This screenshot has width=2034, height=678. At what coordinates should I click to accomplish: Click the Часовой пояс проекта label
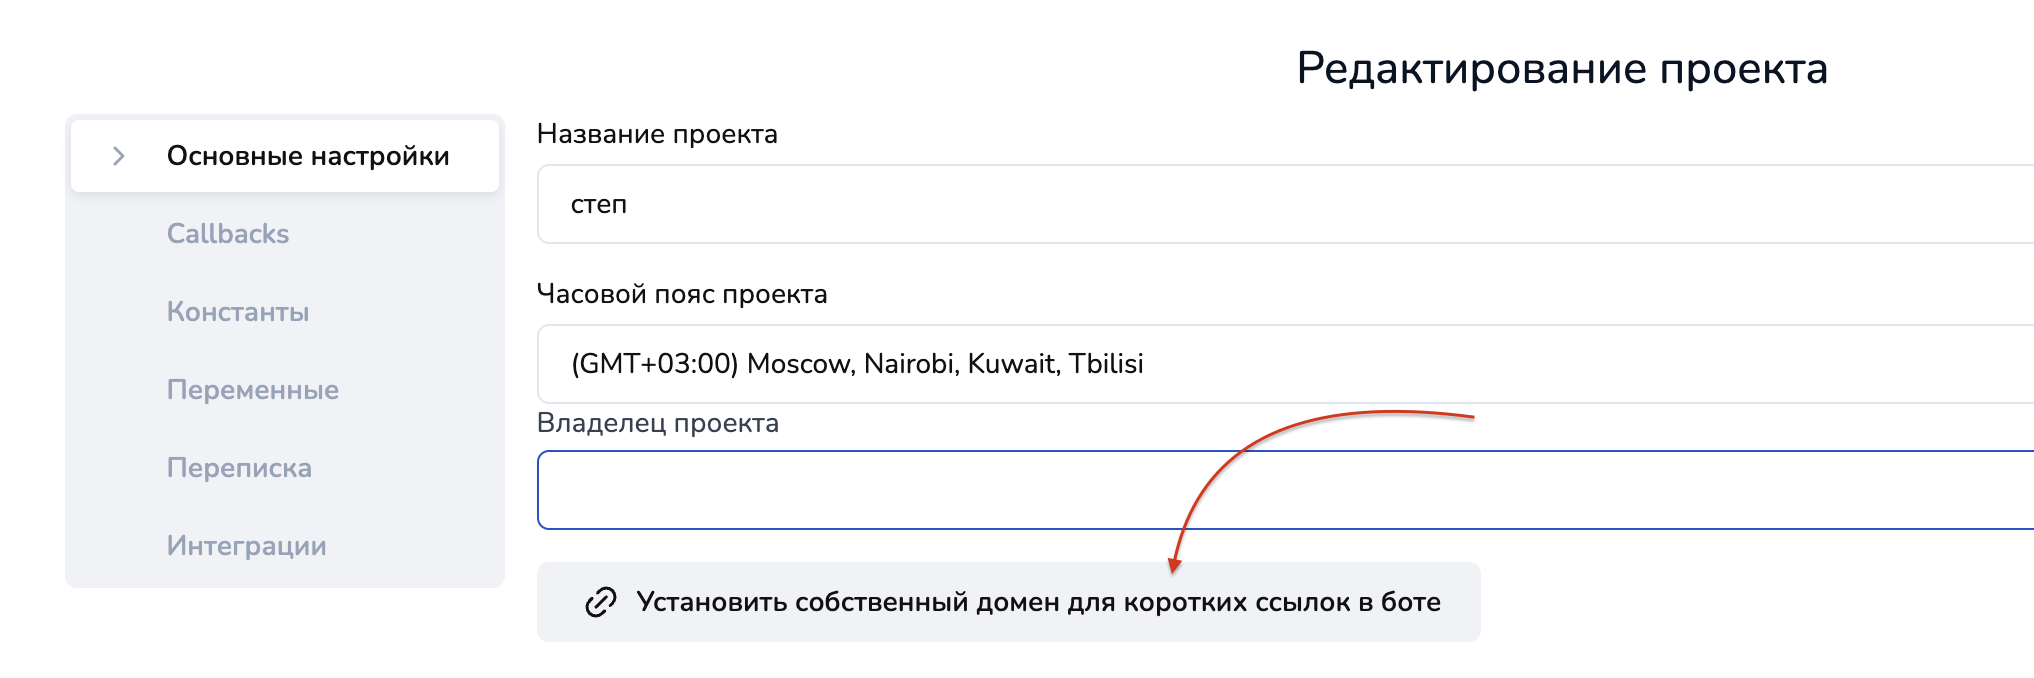pos(682,294)
